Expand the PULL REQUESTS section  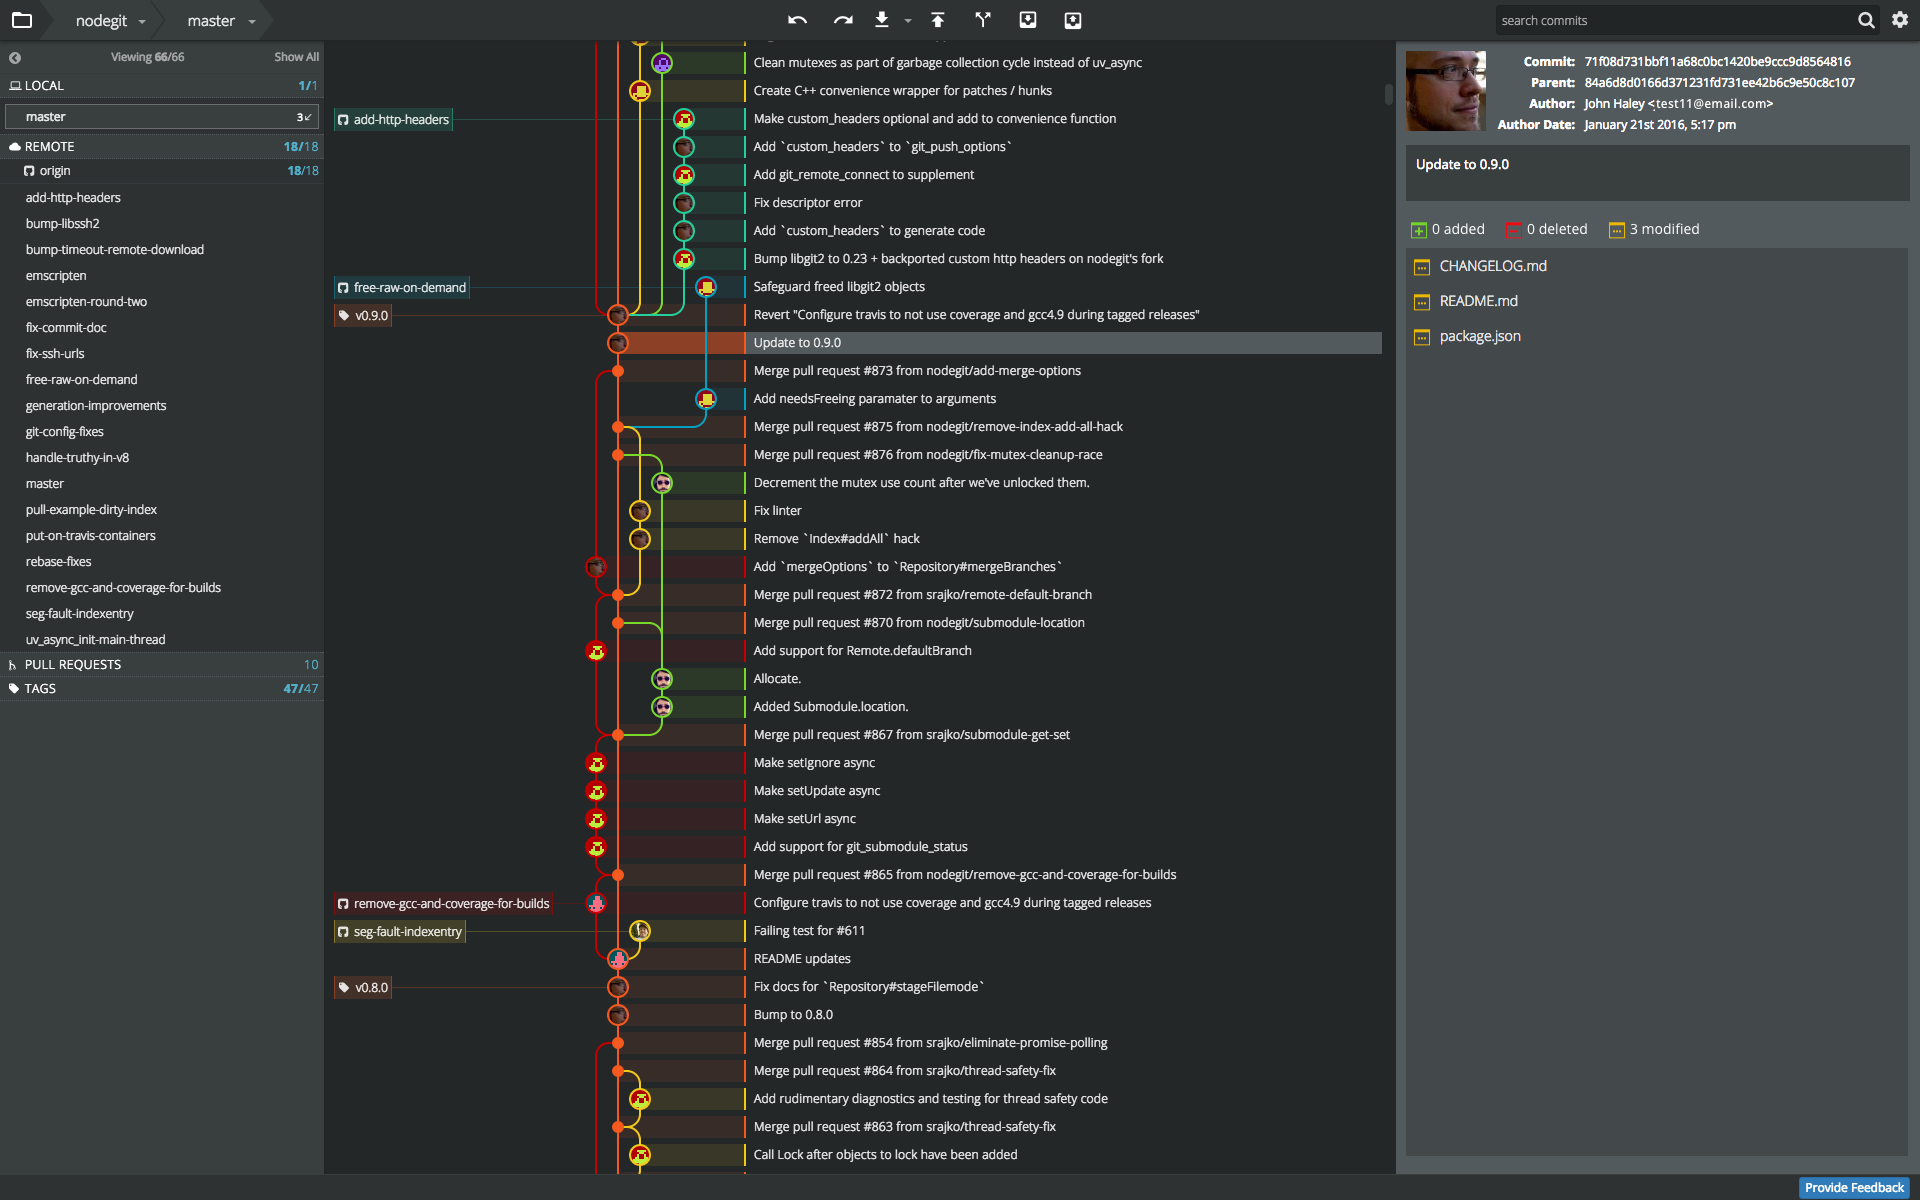[x=72, y=664]
